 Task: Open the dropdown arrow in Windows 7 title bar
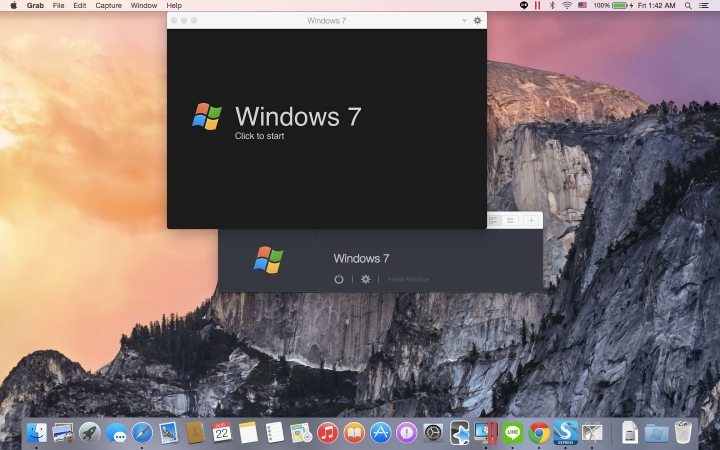coord(464,21)
